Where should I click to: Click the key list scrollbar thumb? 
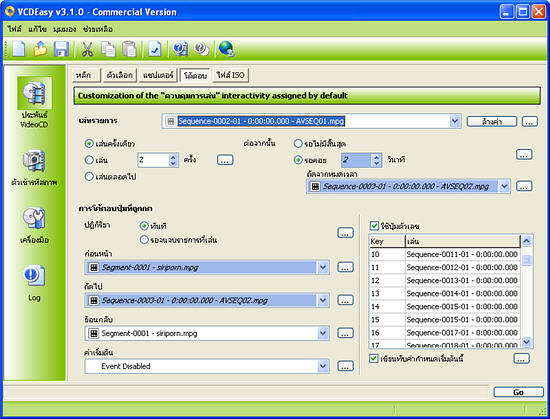[x=526, y=260]
